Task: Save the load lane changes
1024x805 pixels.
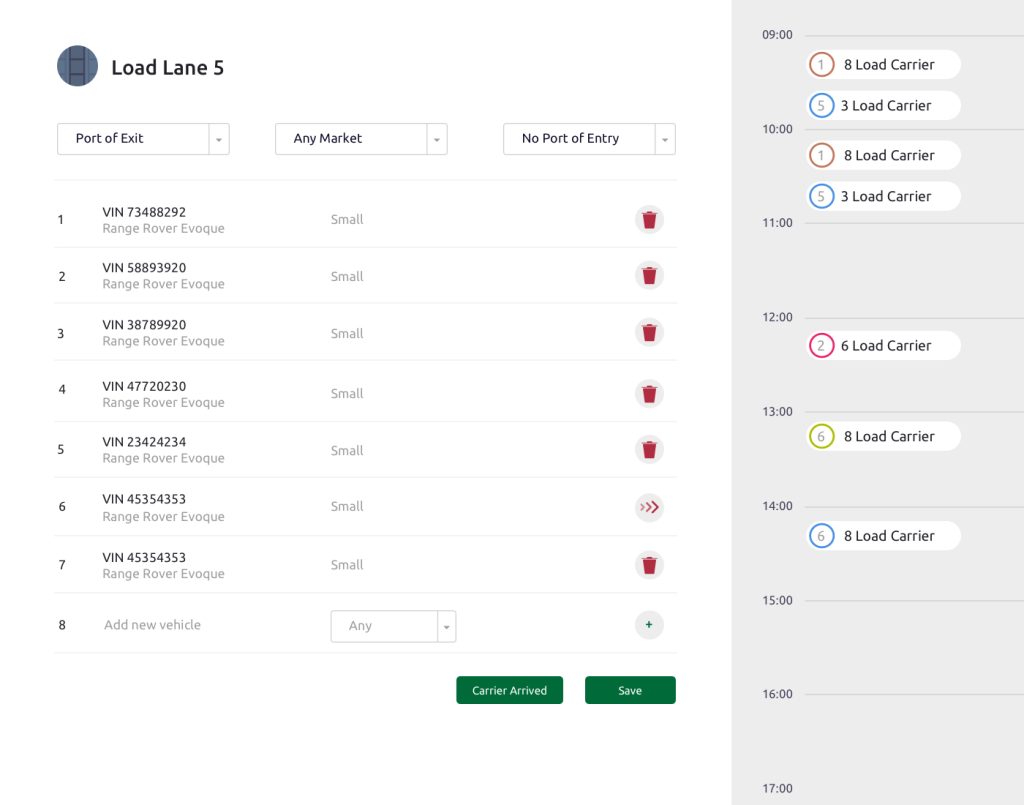Action: tap(630, 690)
